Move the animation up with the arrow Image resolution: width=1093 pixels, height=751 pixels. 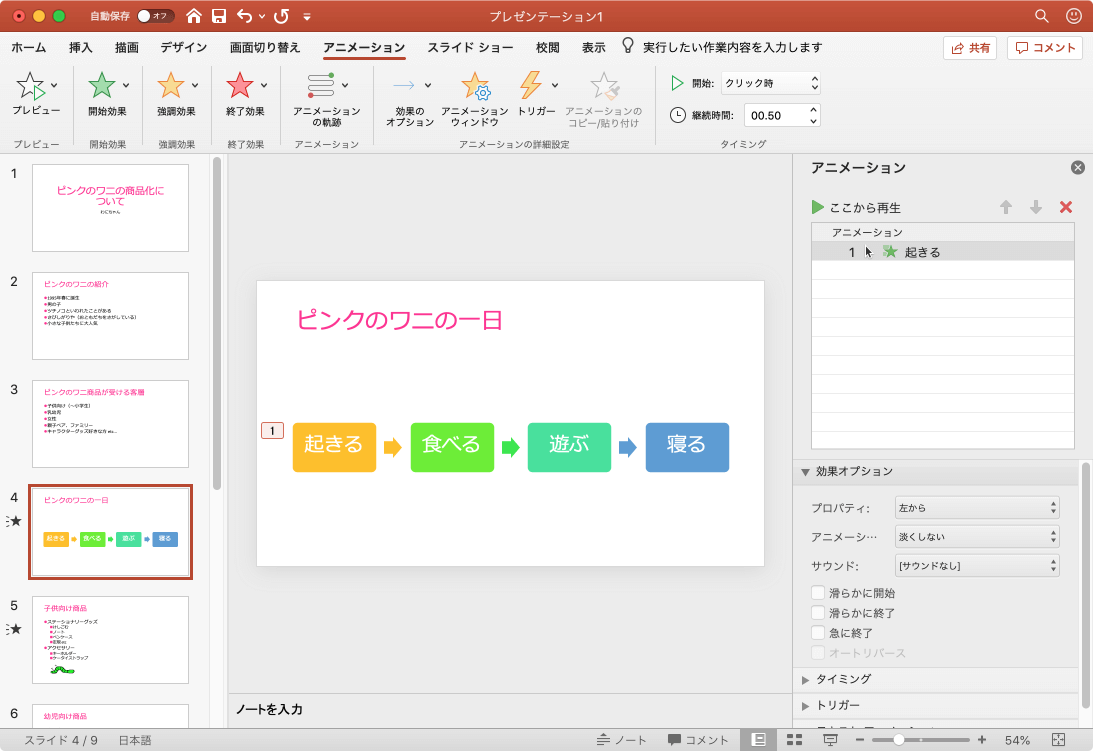point(1006,207)
